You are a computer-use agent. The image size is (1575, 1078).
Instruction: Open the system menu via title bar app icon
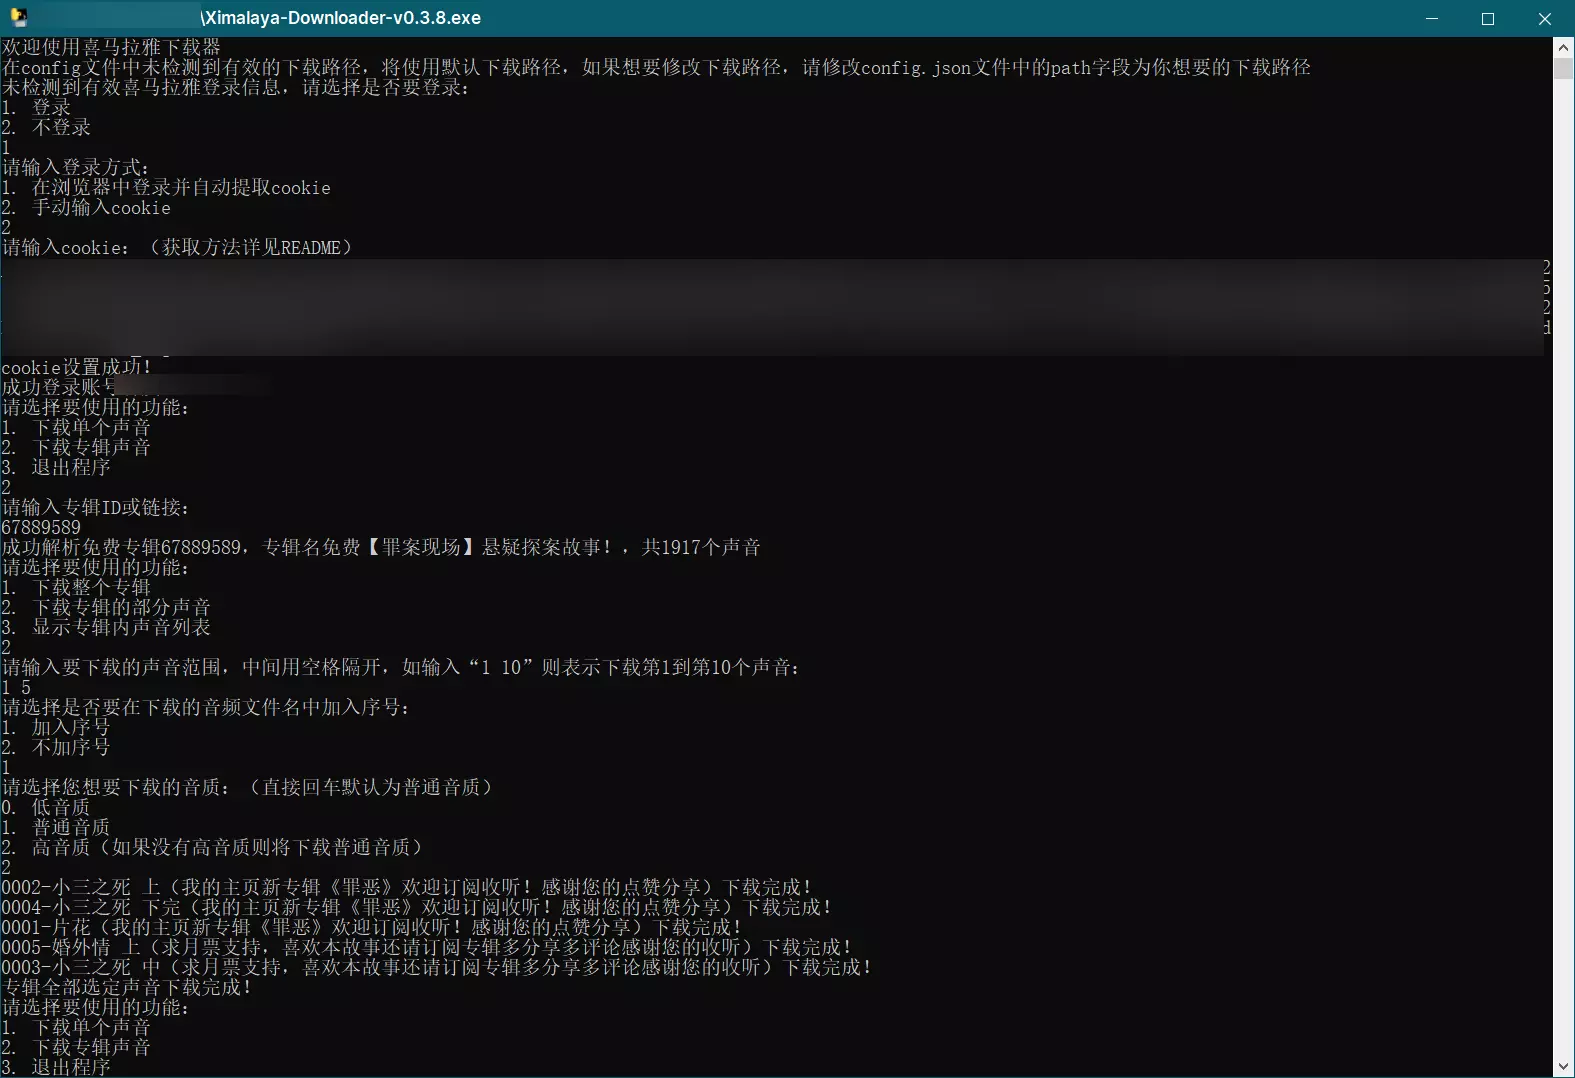click(x=18, y=18)
